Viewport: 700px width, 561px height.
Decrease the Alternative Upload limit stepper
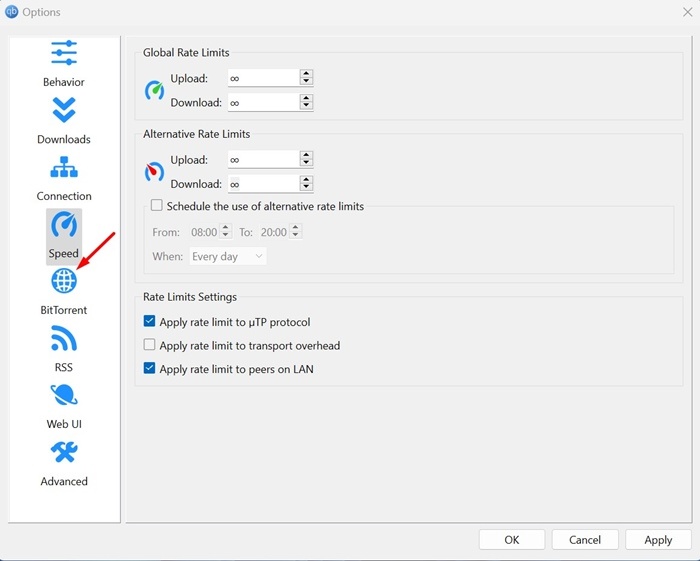pos(306,162)
